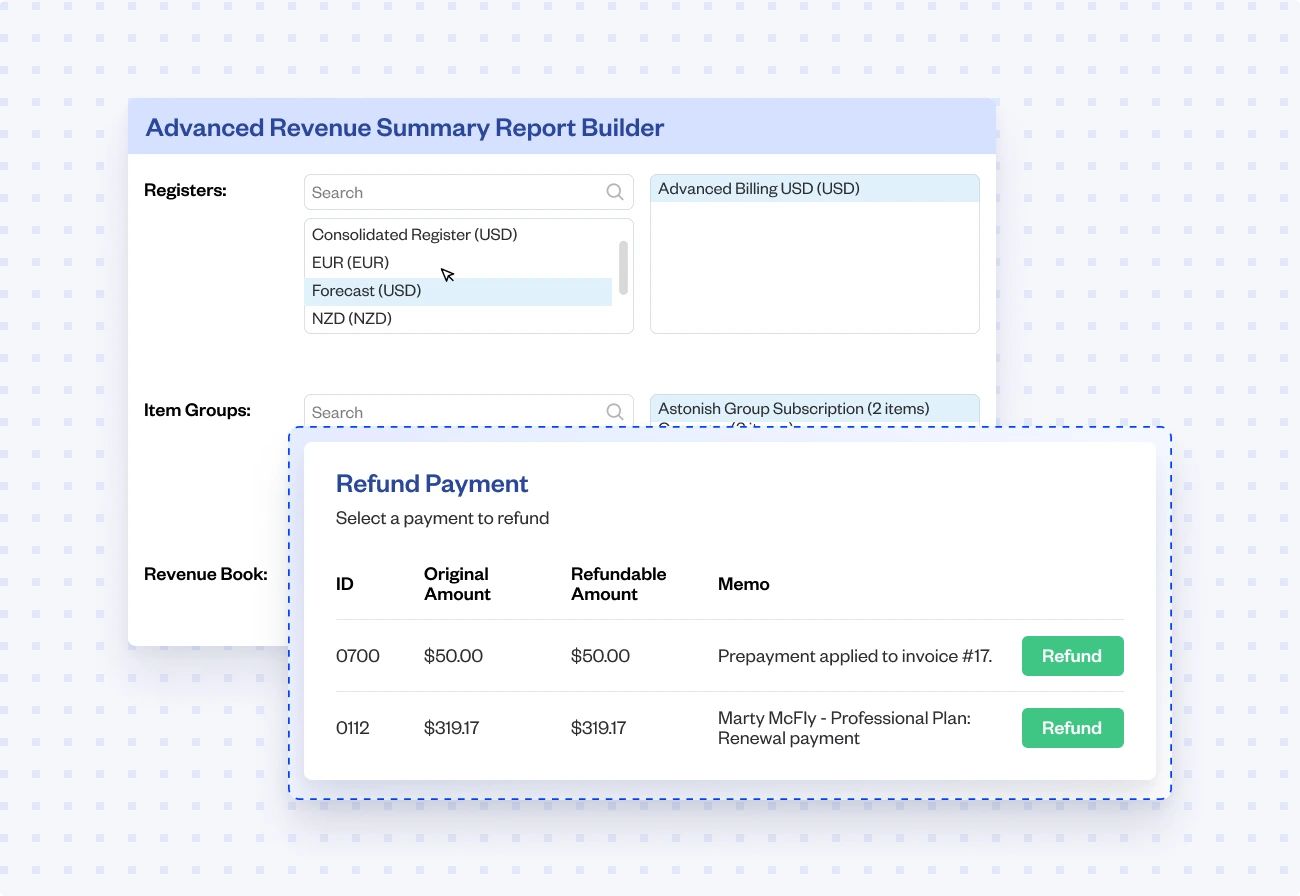Refund payment 0700 of $50.00

(x=1072, y=655)
